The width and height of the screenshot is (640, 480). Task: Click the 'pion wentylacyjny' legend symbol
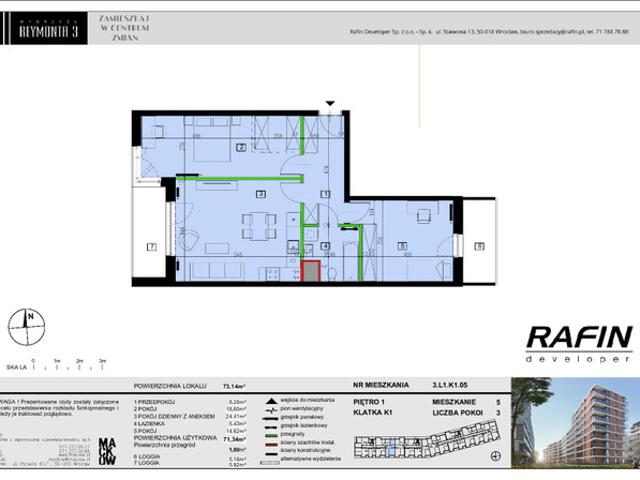click(271, 409)
